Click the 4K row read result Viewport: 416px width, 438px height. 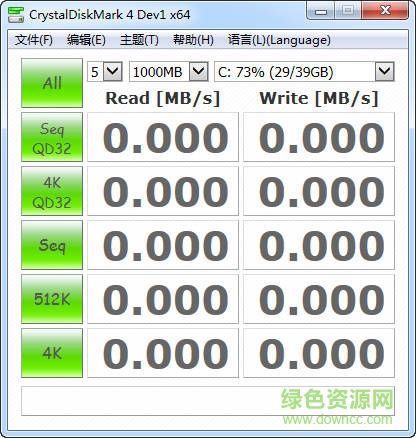click(x=163, y=353)
